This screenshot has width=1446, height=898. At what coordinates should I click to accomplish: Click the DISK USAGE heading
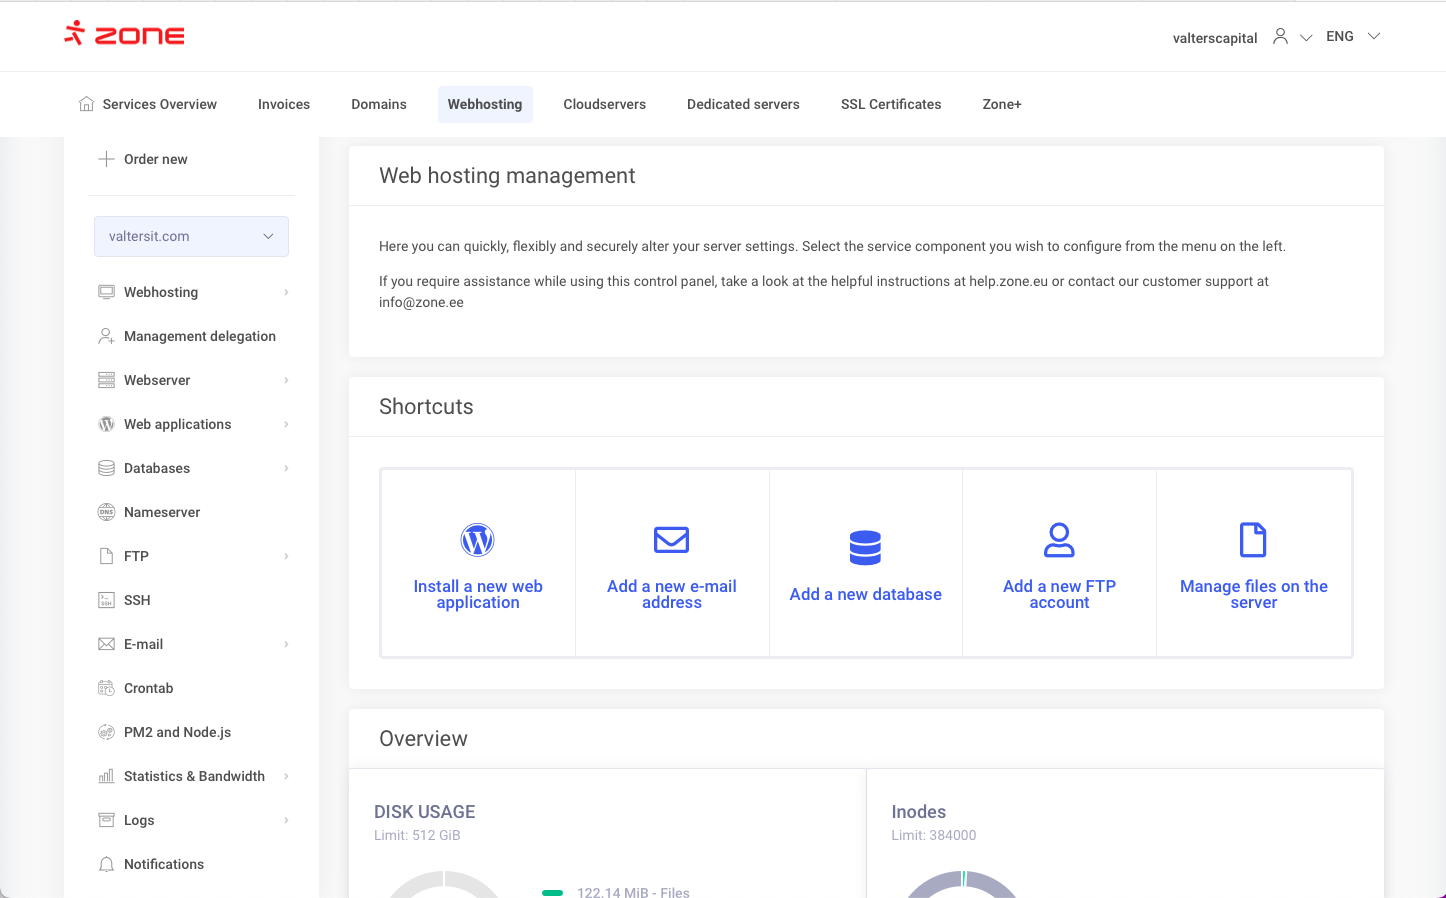[424, 812]
